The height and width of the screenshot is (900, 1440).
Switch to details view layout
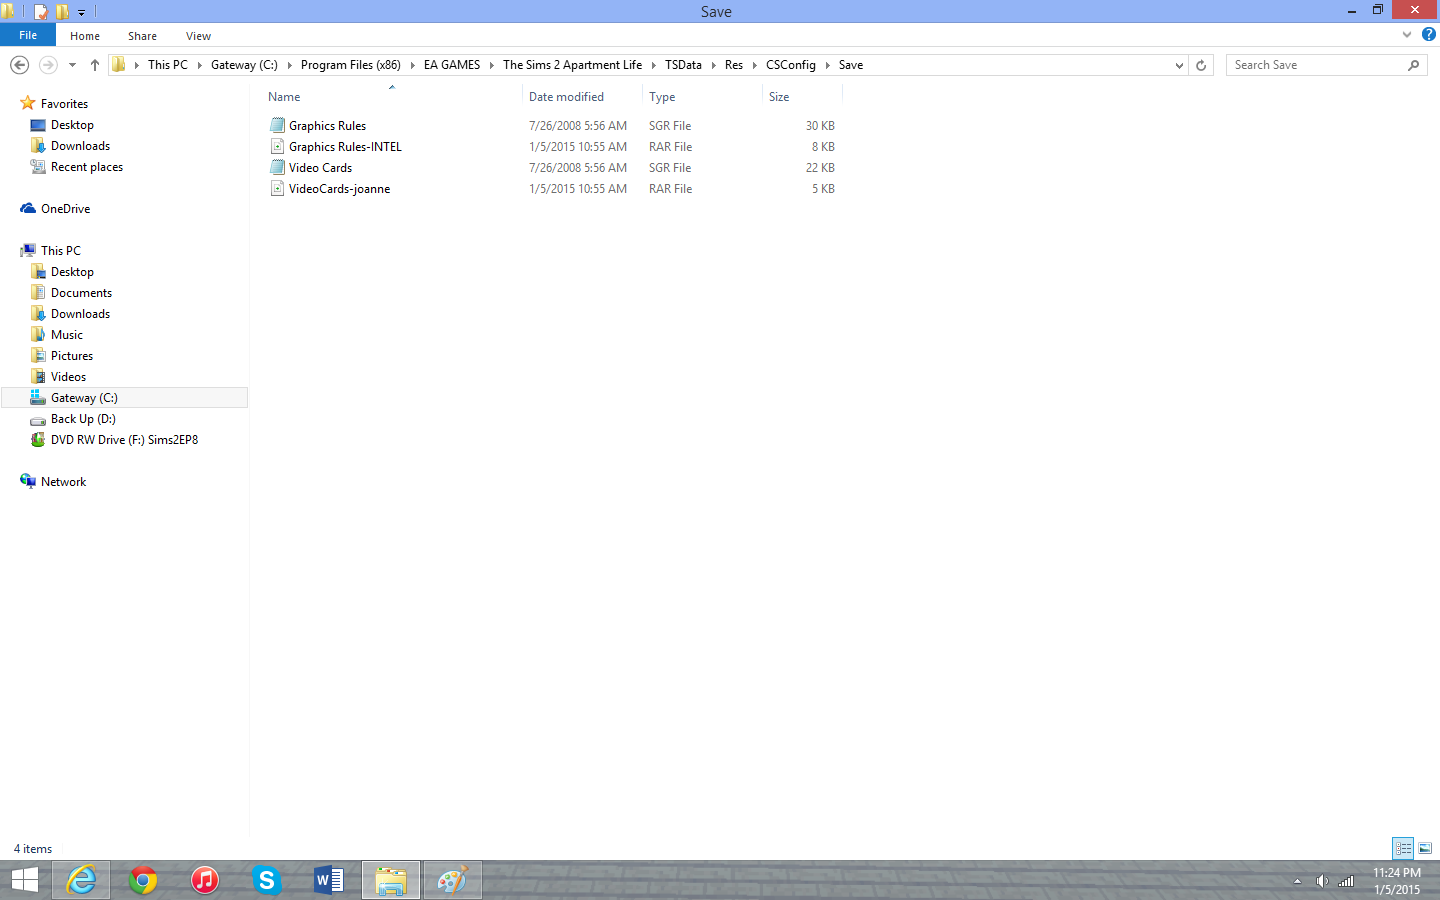point(1403,848)
